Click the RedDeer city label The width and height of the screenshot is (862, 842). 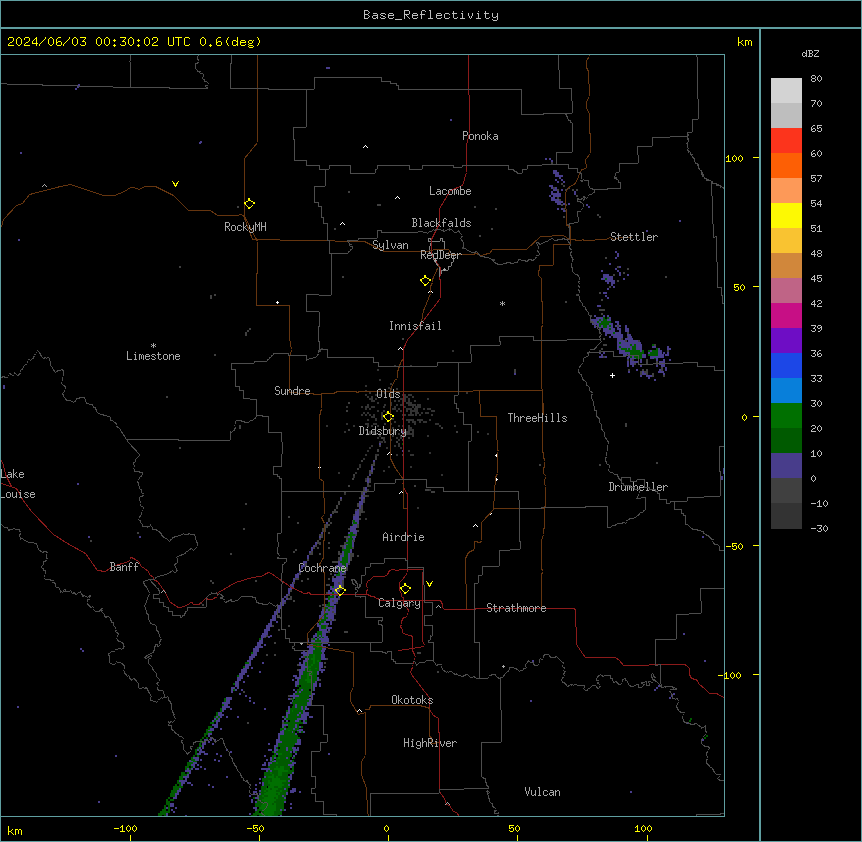(440, 255)
